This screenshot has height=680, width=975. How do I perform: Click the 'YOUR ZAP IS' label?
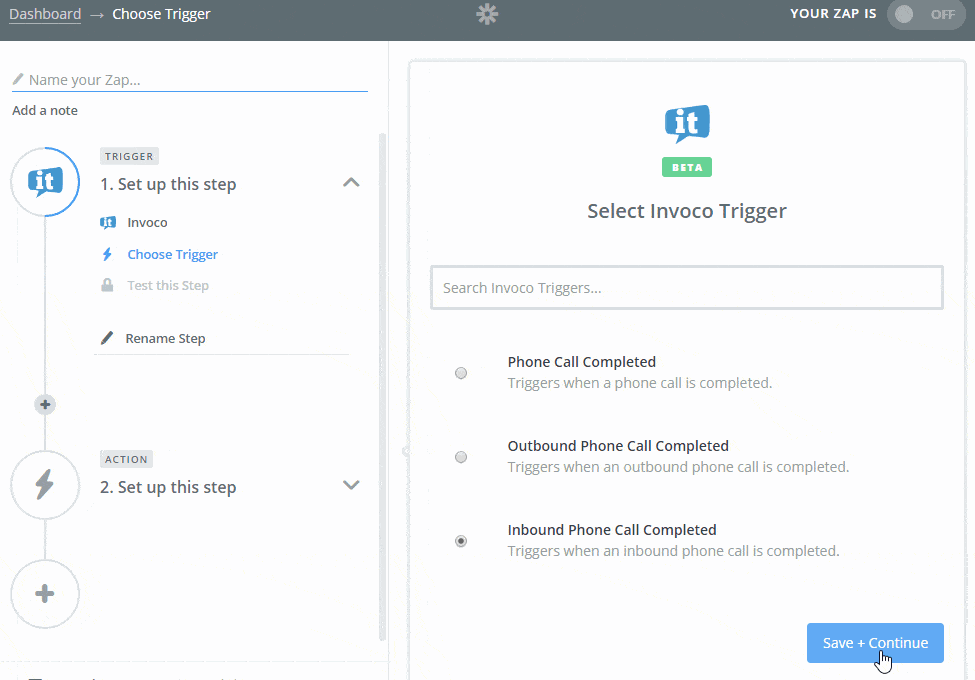click(833, 14)
